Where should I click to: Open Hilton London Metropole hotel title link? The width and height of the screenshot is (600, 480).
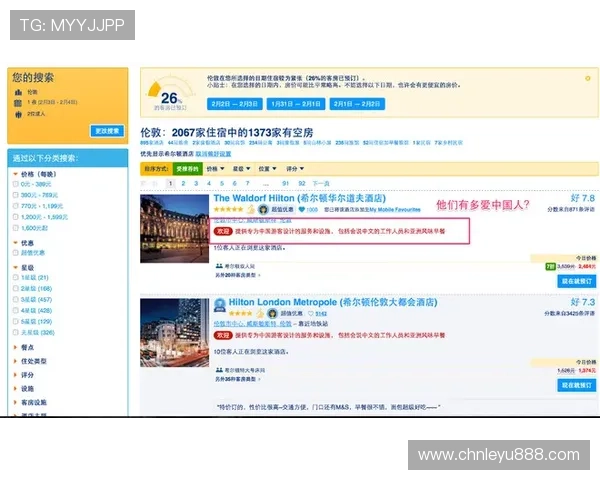pyautogui.click(x=333, y=302)
